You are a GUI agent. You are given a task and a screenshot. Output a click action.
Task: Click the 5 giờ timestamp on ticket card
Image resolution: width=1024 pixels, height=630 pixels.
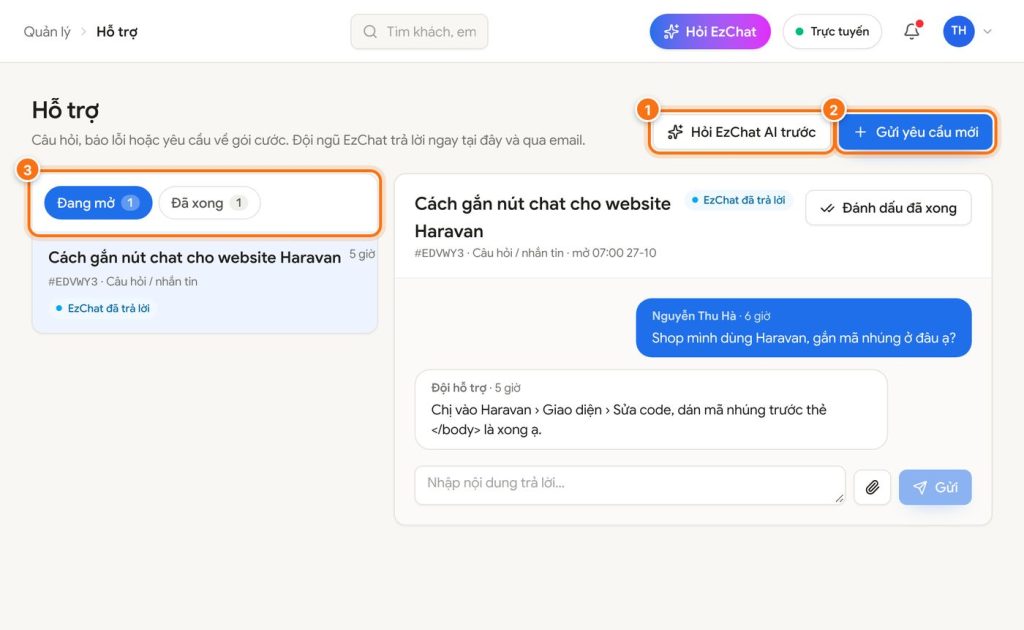[362, 254]
